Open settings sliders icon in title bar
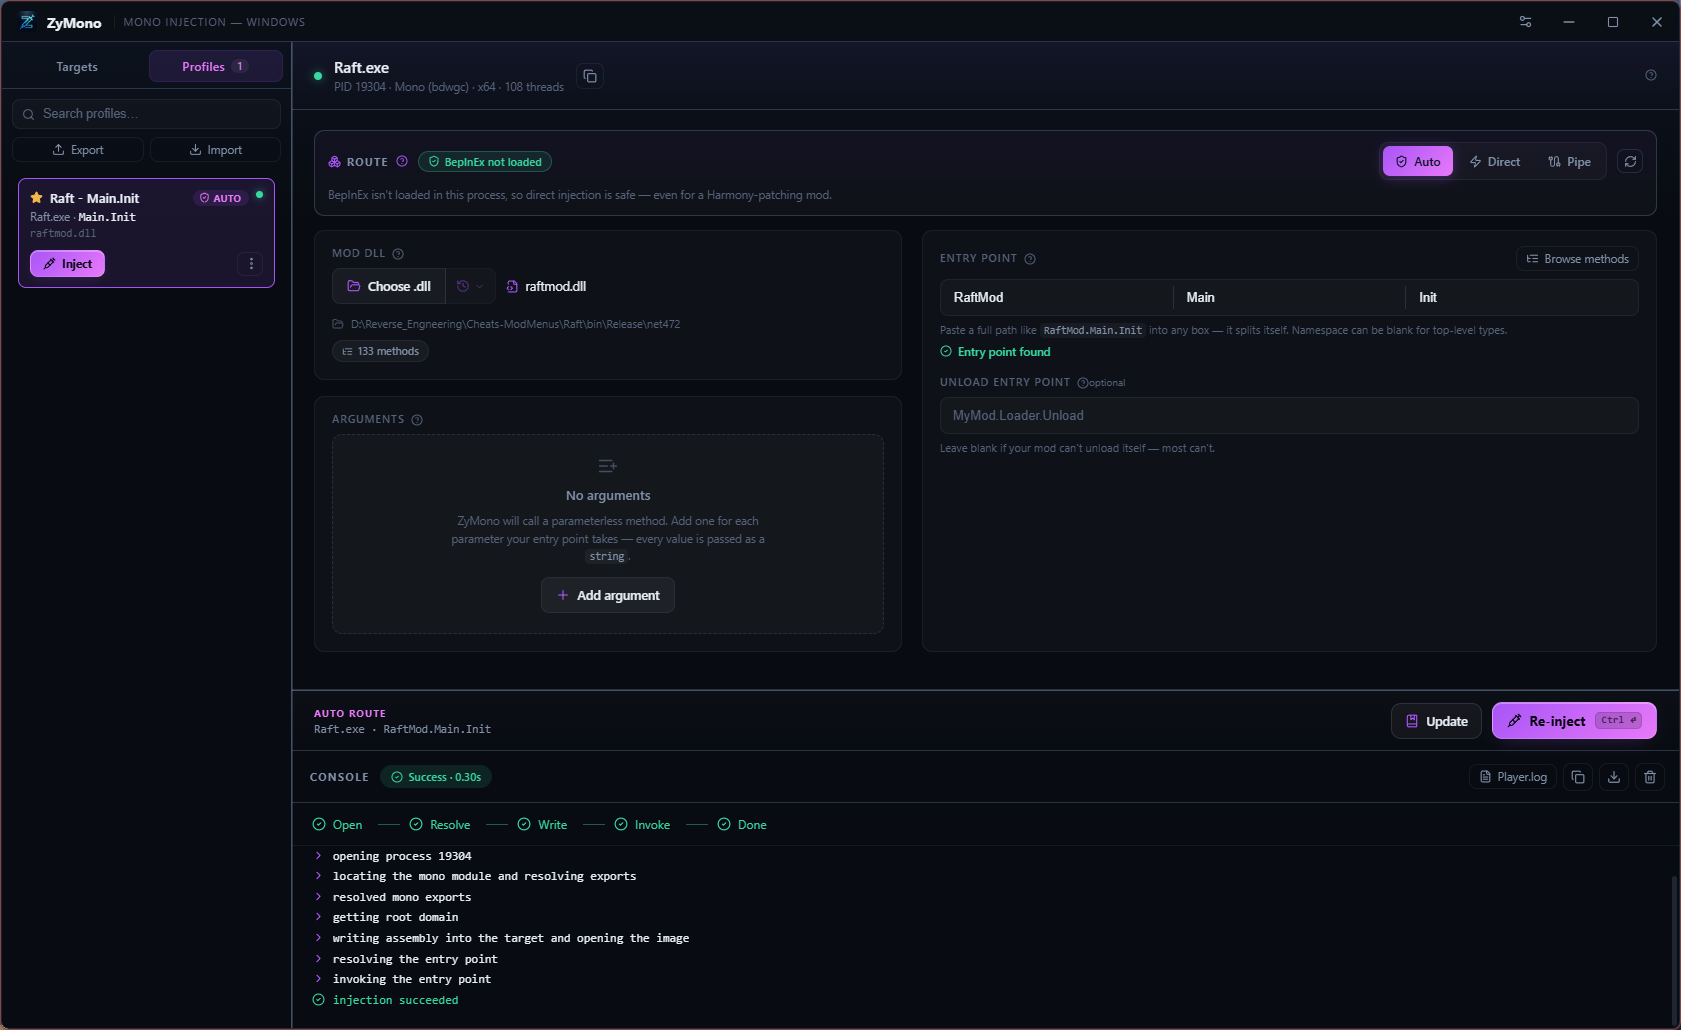1681x1030 pixels. tap(1525, 22)
